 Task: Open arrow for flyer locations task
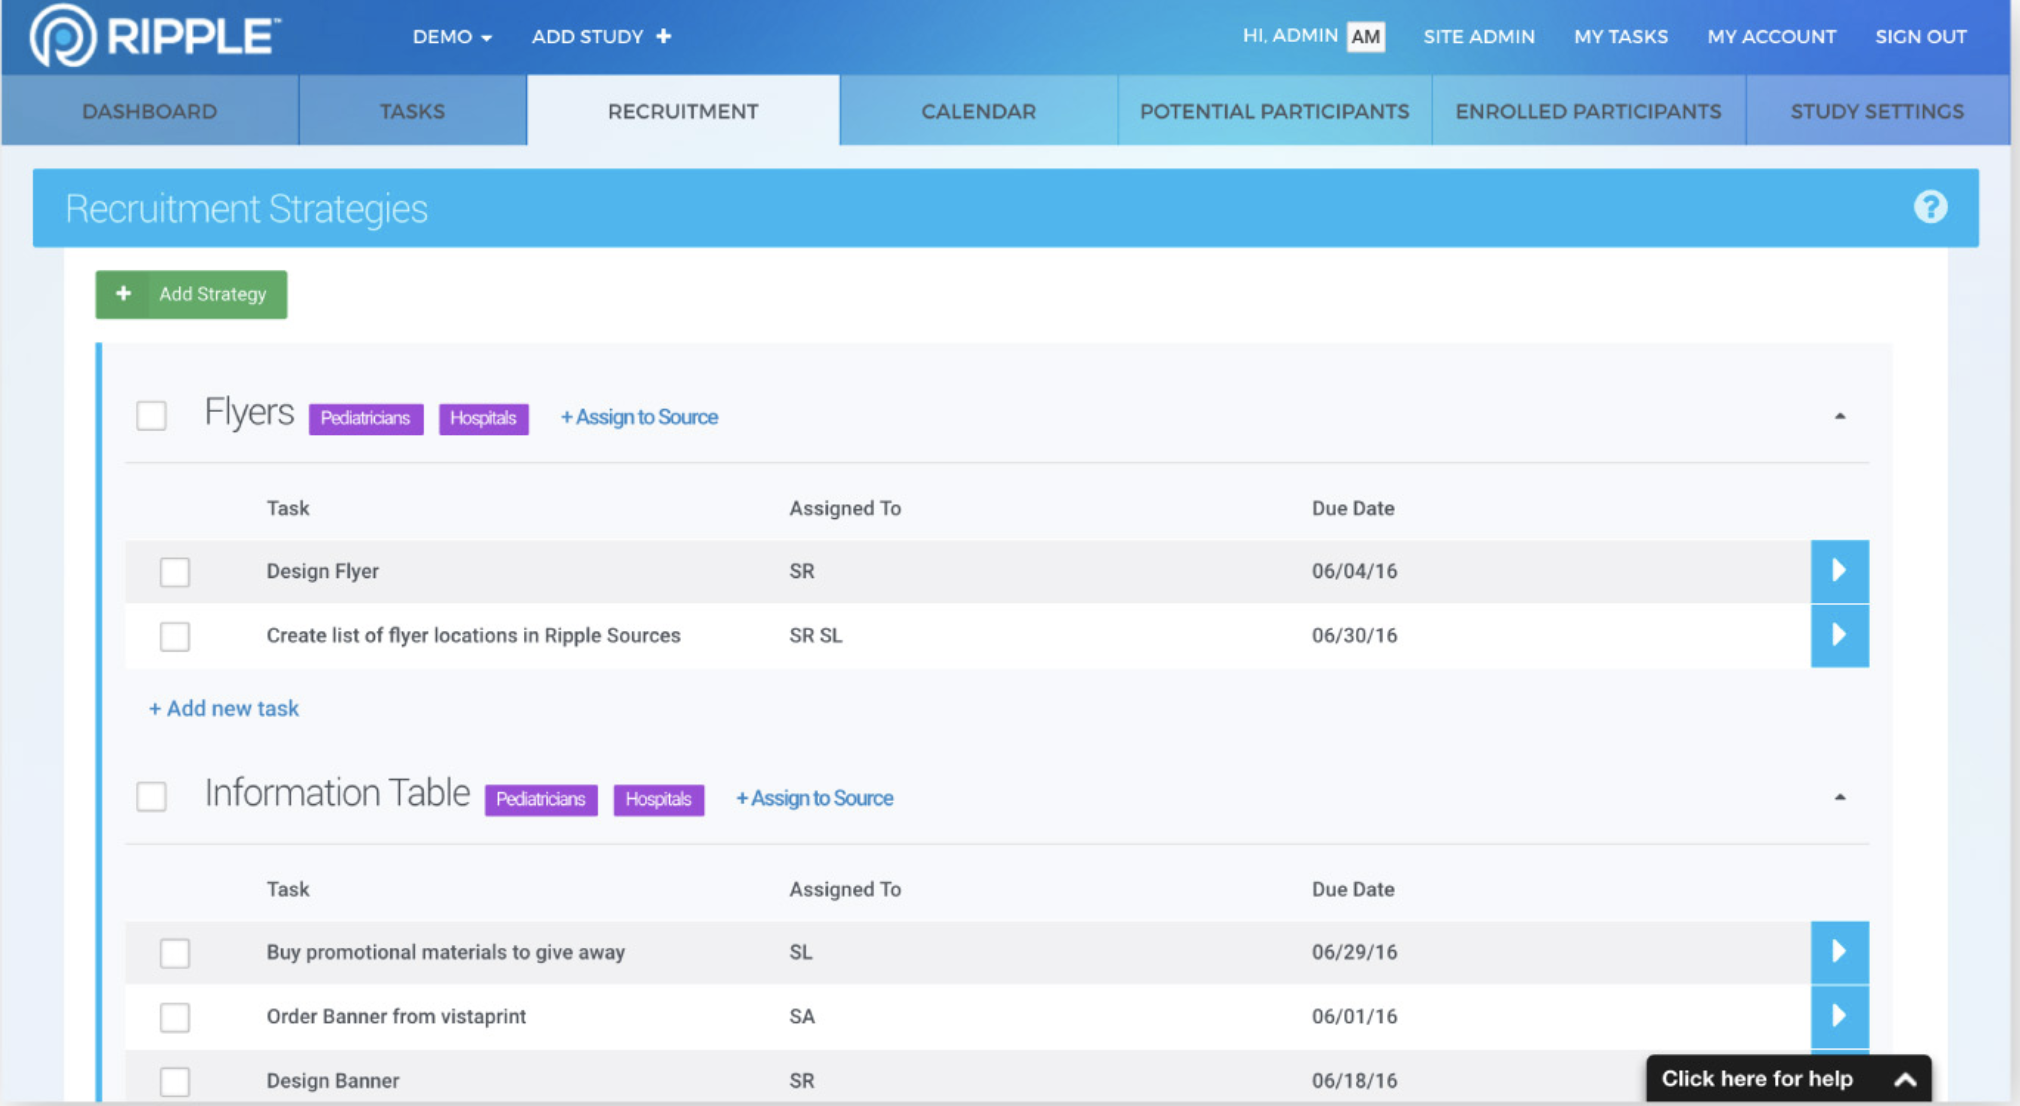[1839, 635]
